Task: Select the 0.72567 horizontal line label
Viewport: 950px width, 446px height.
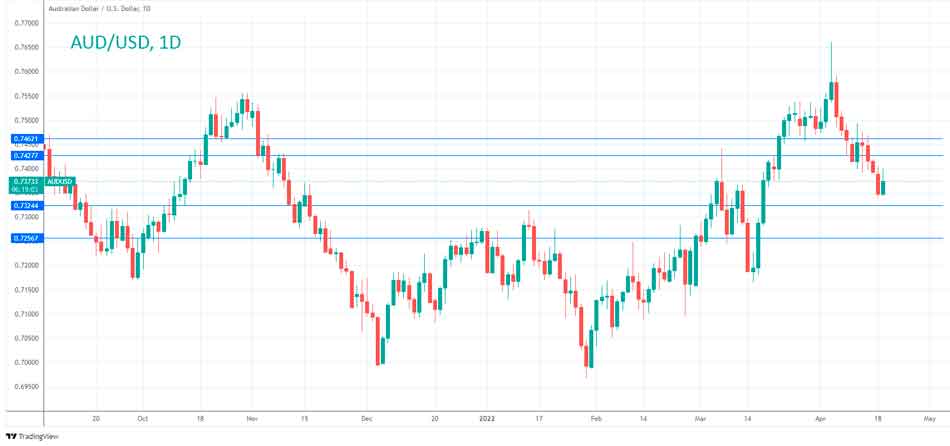Action: pyautogui.click(x=24, y=238)
